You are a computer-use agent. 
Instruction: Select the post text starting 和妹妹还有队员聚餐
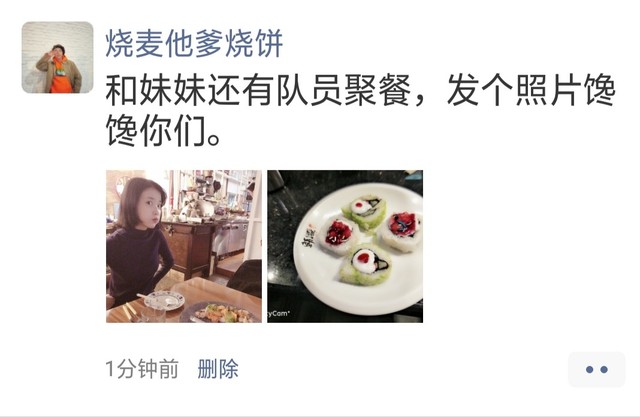click(360, 110)
